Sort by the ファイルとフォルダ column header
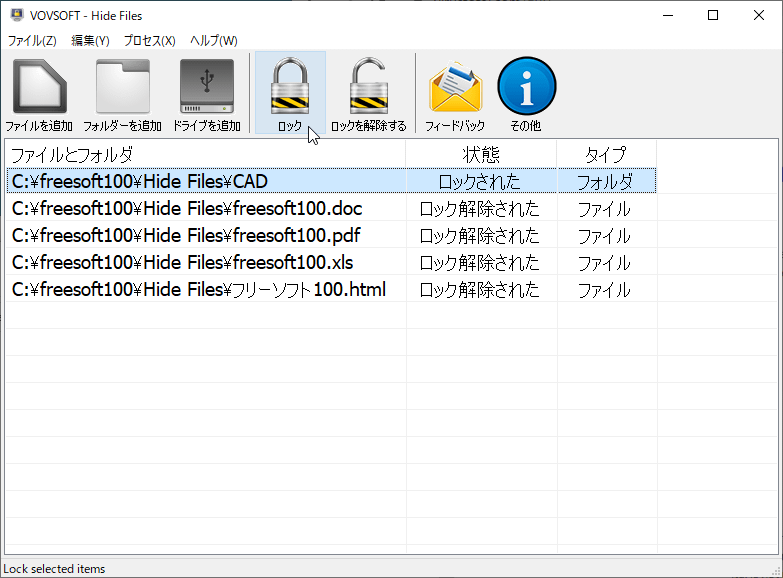 click(x=205, y=154)
